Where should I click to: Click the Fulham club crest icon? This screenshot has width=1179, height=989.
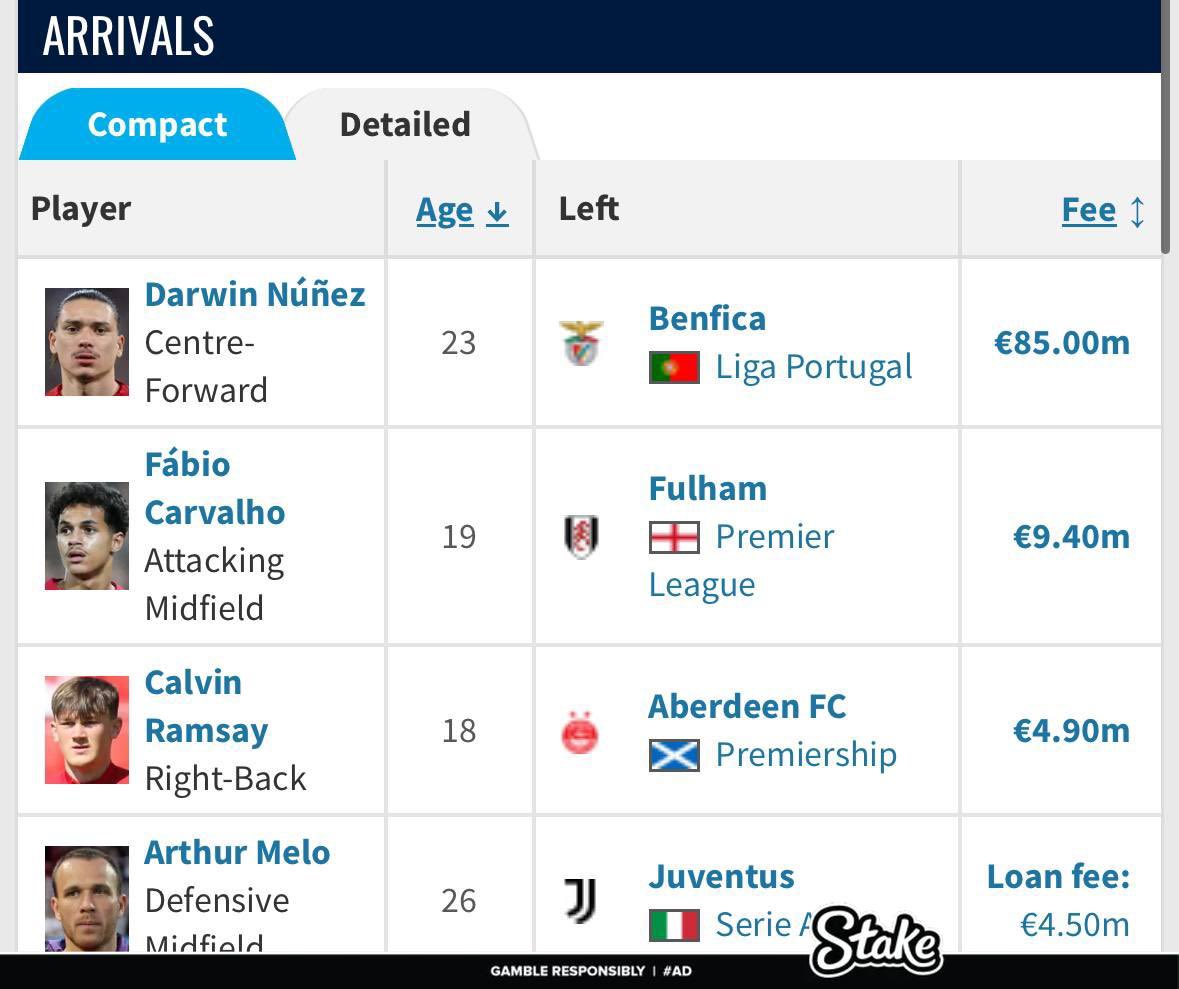coord(581,536)
